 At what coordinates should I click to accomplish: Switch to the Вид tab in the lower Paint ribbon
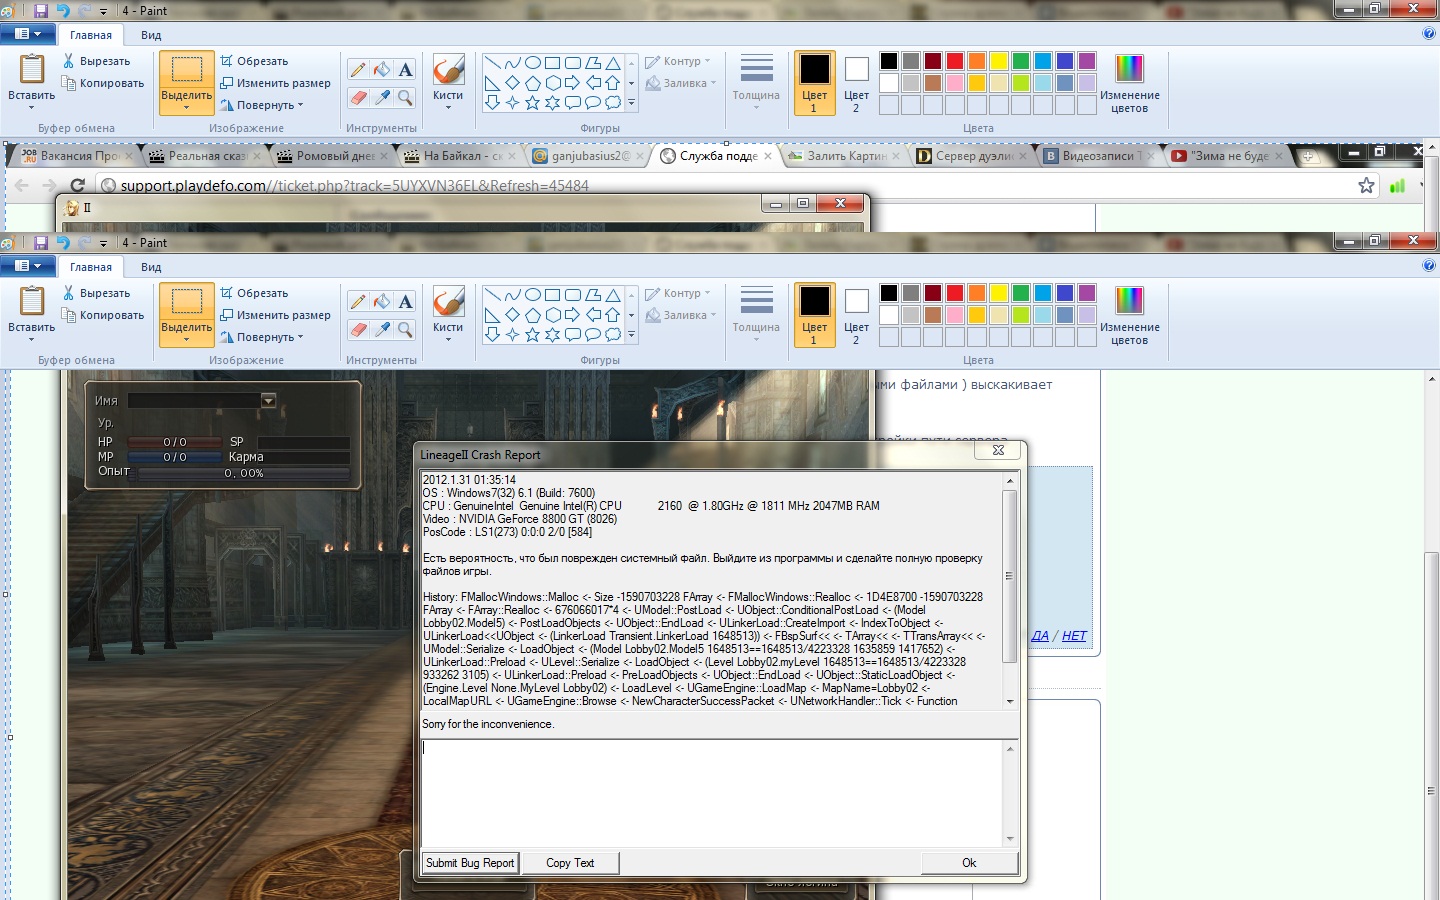(x=151, y=267)
